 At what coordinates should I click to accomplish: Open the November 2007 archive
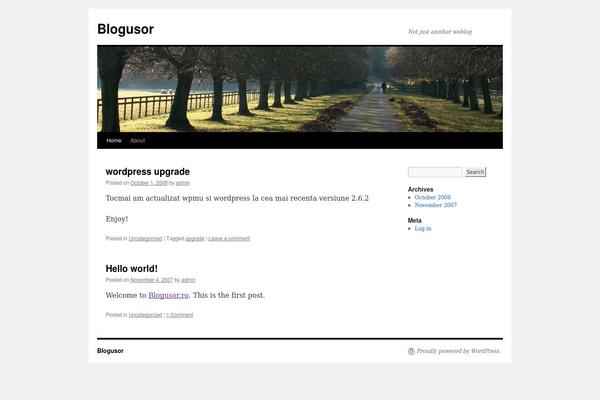436,205
